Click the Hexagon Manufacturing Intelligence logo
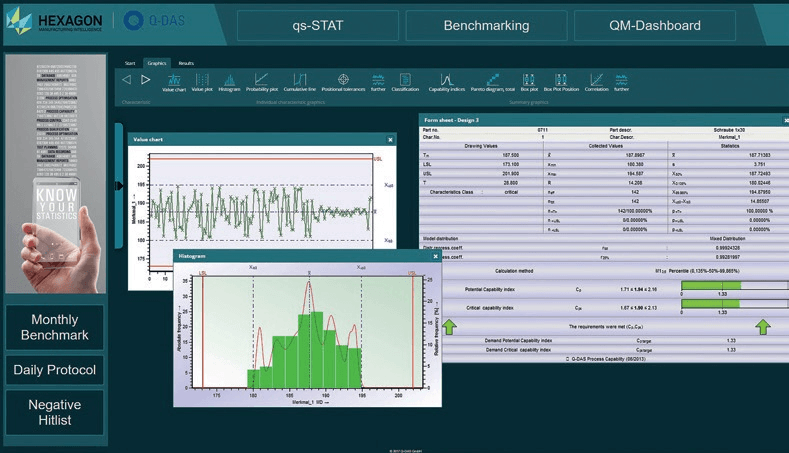789x453 pixels. pos(54,21)
